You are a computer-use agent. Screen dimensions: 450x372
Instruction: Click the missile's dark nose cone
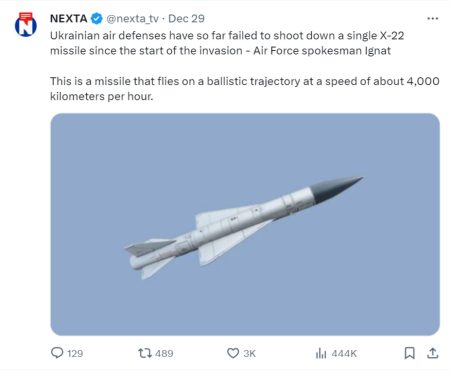(337, 189)
